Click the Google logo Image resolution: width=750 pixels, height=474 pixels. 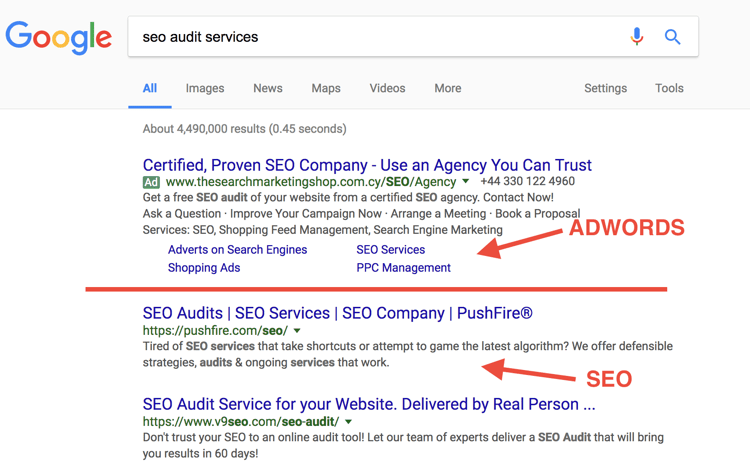pos(58,37)
